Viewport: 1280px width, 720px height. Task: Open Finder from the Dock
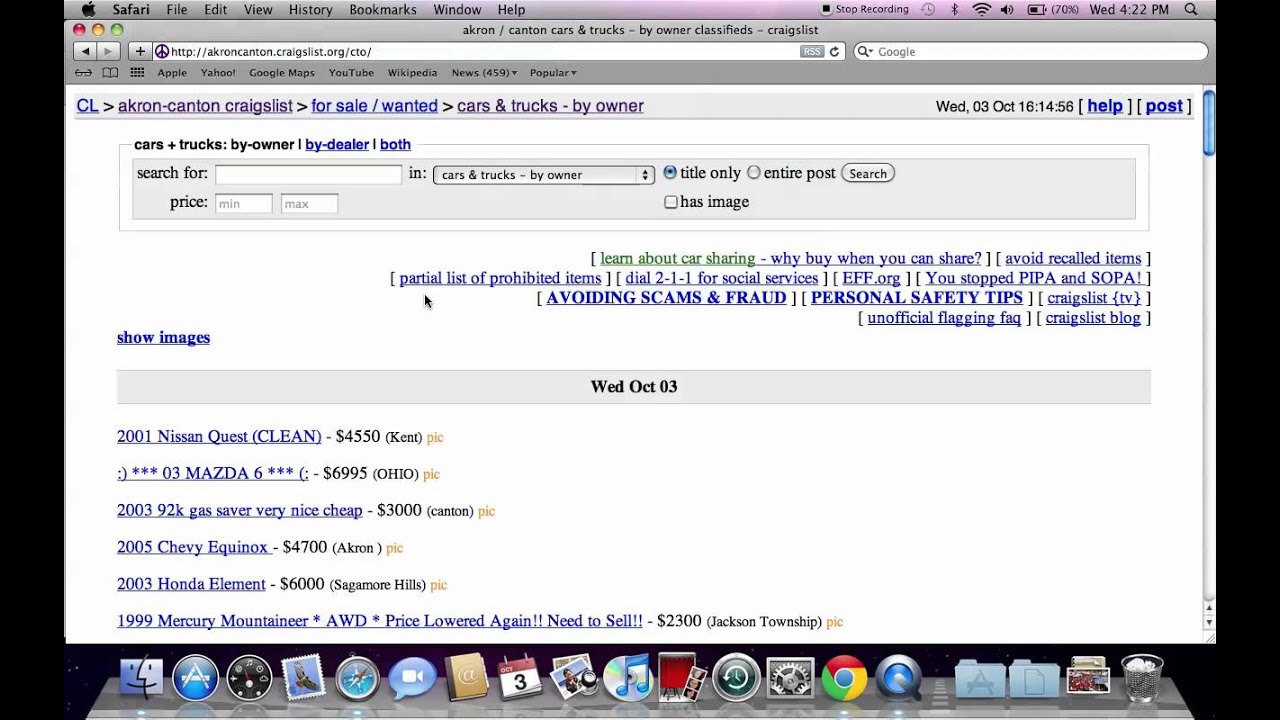coord(141,679)
